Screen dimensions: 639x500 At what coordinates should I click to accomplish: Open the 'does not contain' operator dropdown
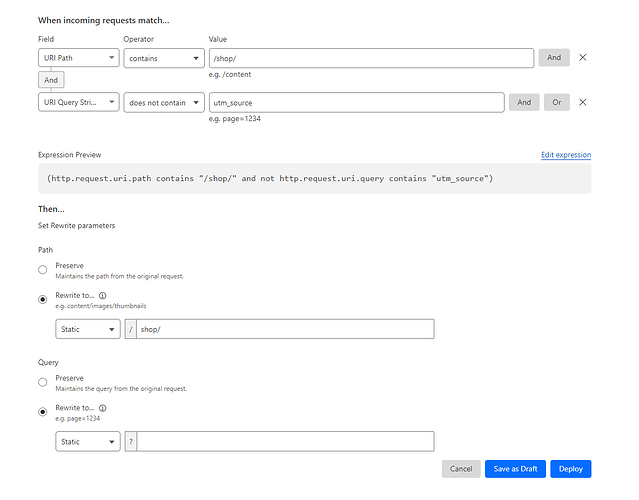pyautogui.click(x=165, y=102)
